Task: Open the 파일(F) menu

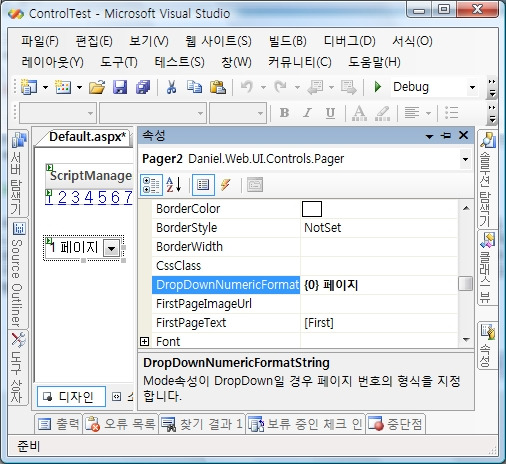Action: pyautogui.click(x=40, y=41)
